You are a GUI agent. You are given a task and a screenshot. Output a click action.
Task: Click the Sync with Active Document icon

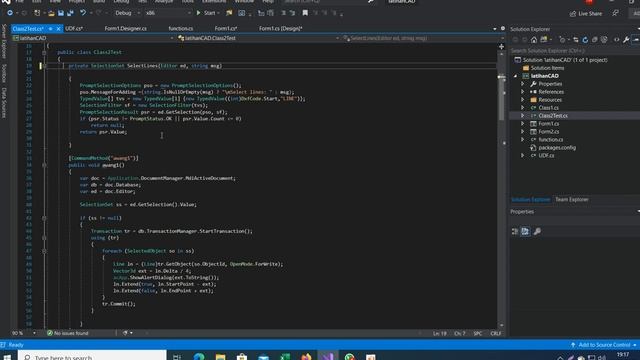[576, 40]
